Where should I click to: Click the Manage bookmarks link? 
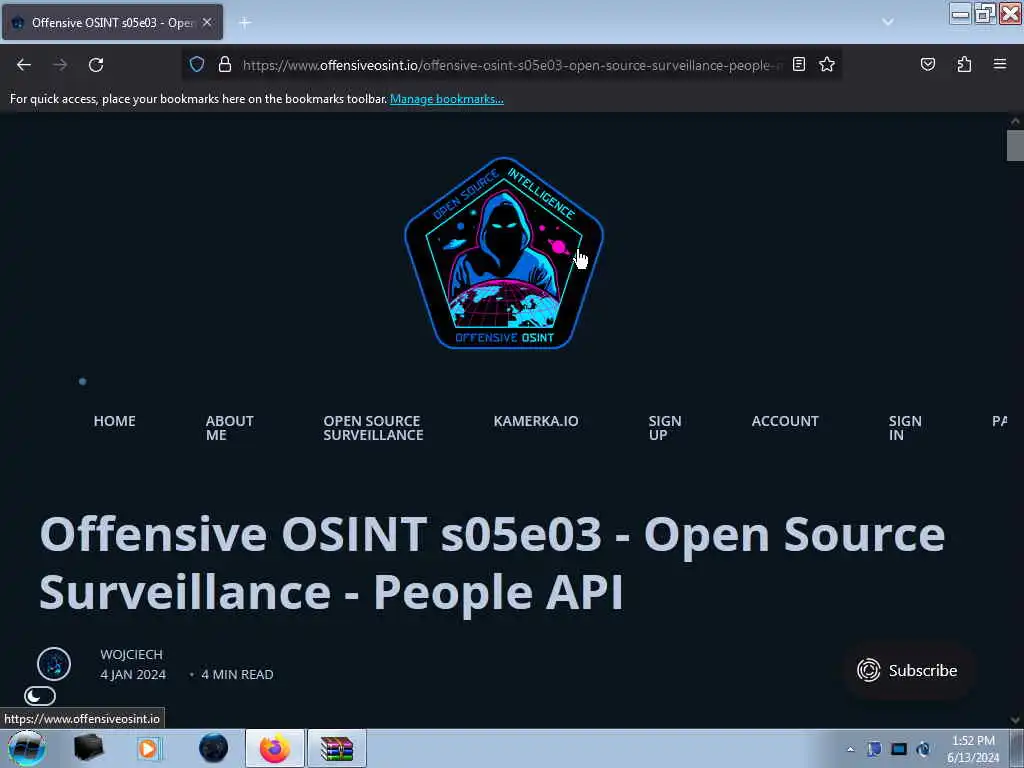[447, 99]
